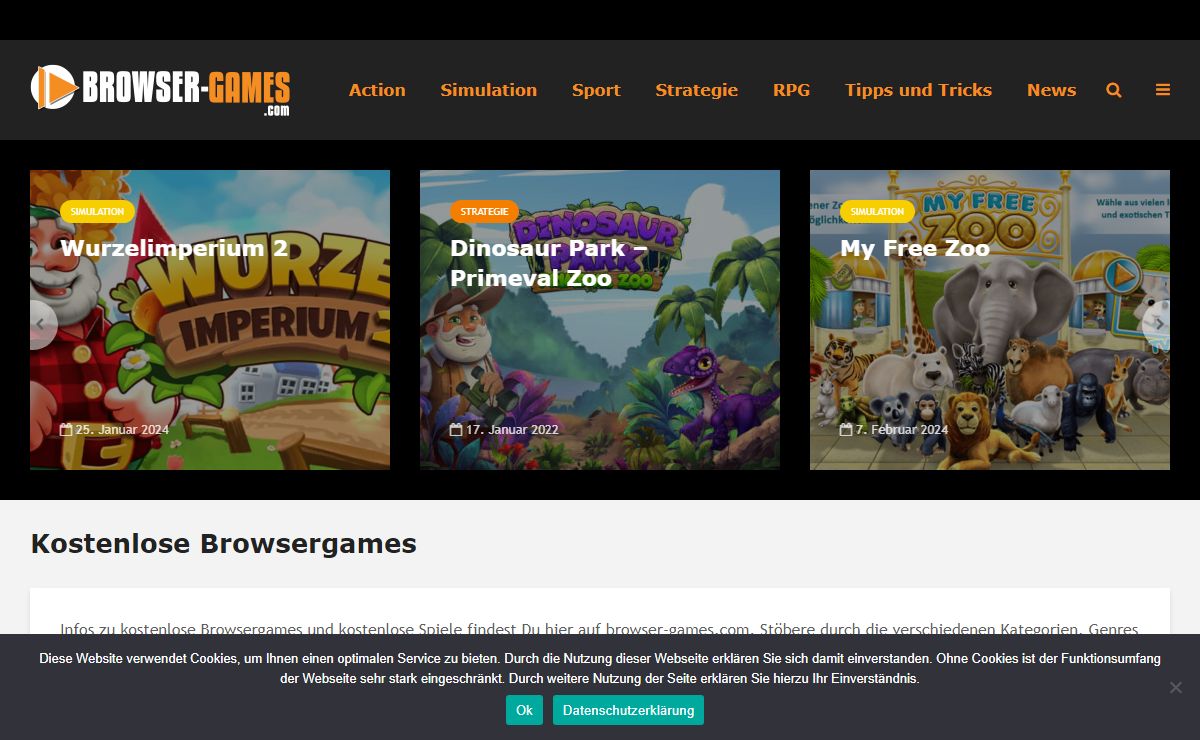This screenshot has width=1200, height=740.
Task: Open the Datenschutzerklärung button
Action: tap(628, 710)
